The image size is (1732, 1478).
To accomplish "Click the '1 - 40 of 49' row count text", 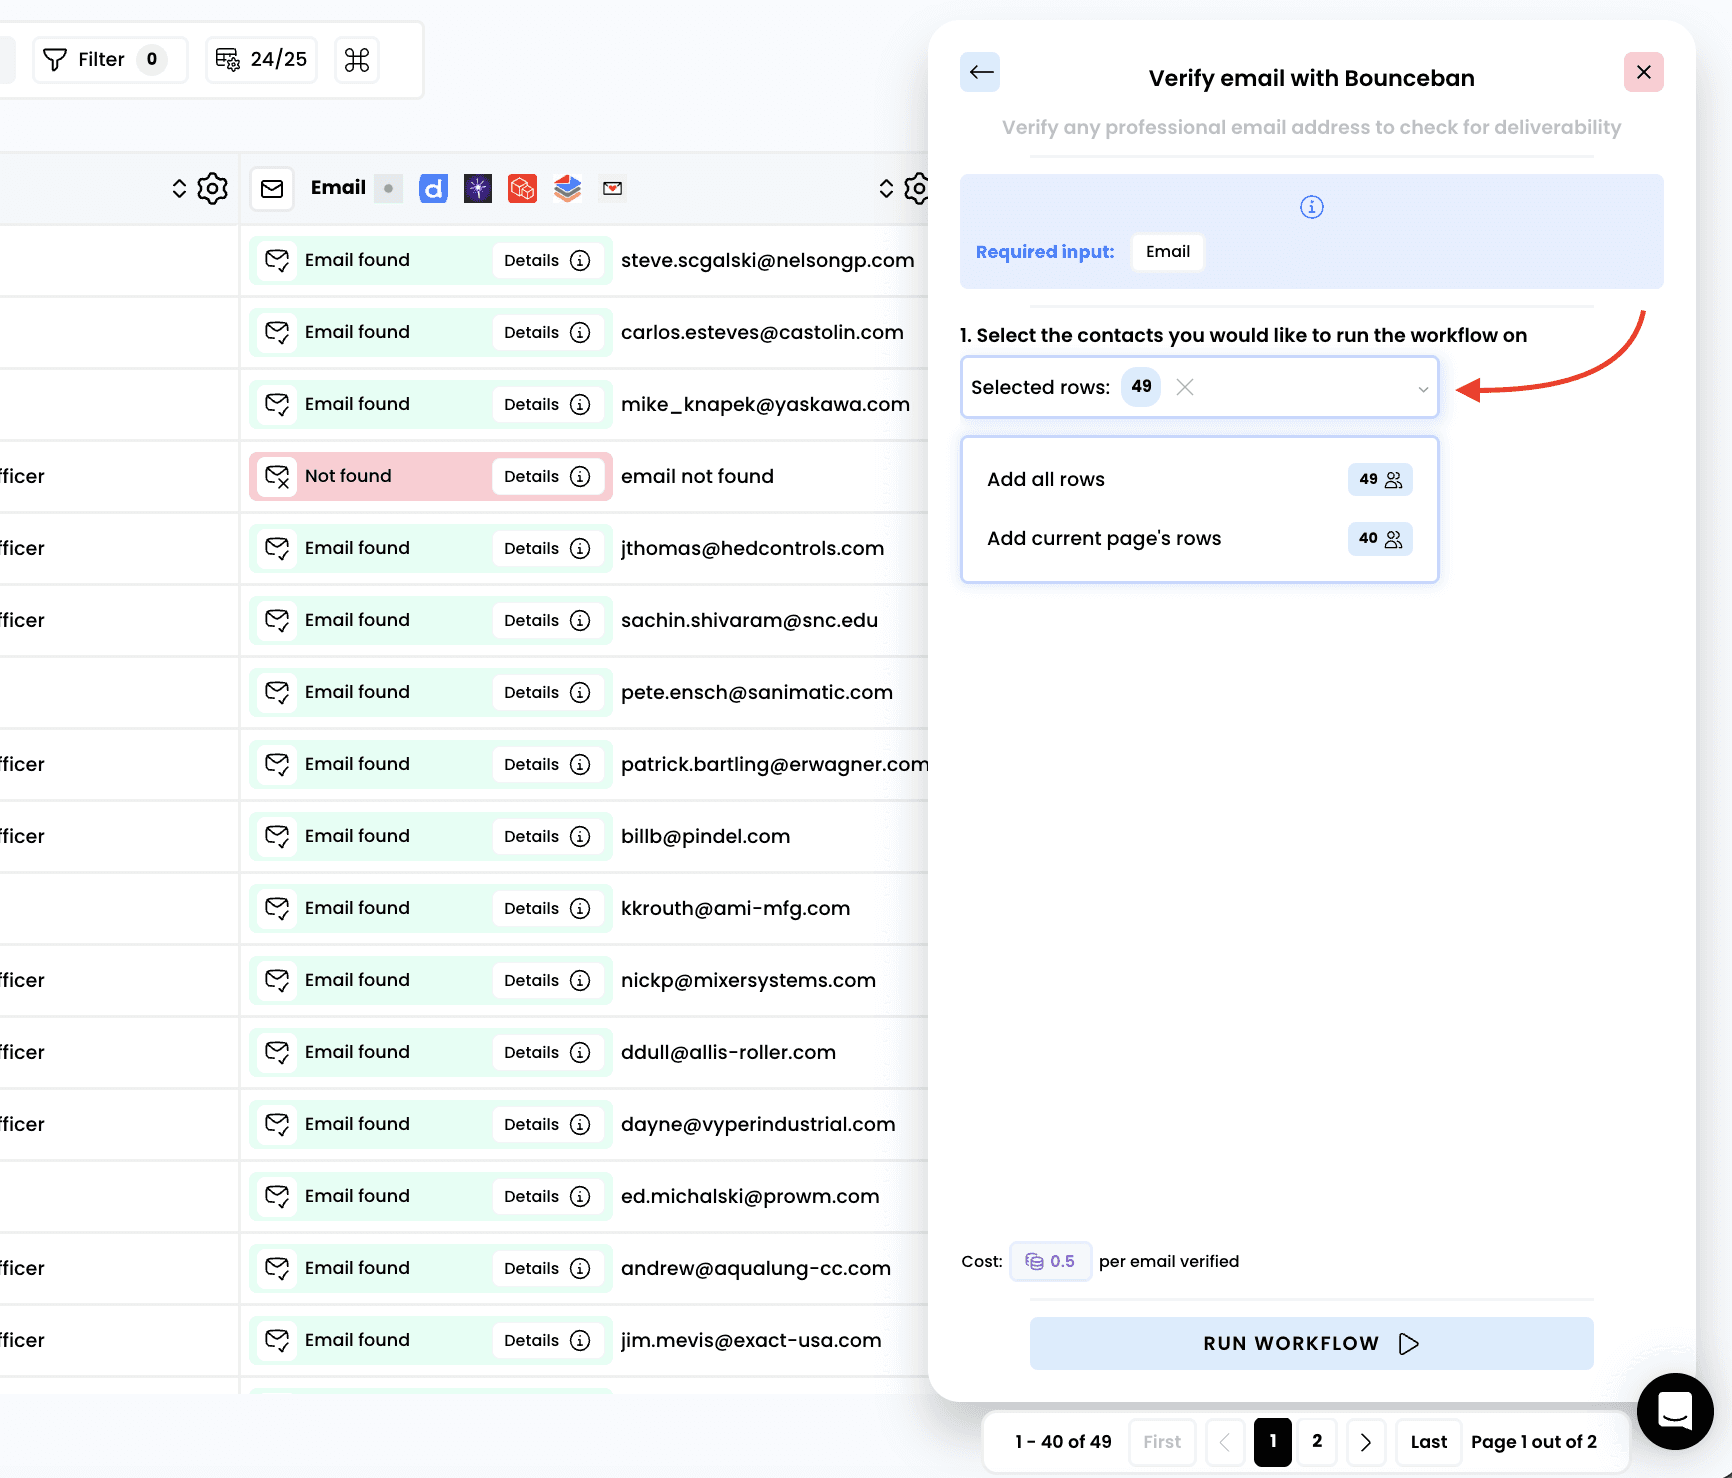I will pyautogui.click(x=1062, y=1442).
